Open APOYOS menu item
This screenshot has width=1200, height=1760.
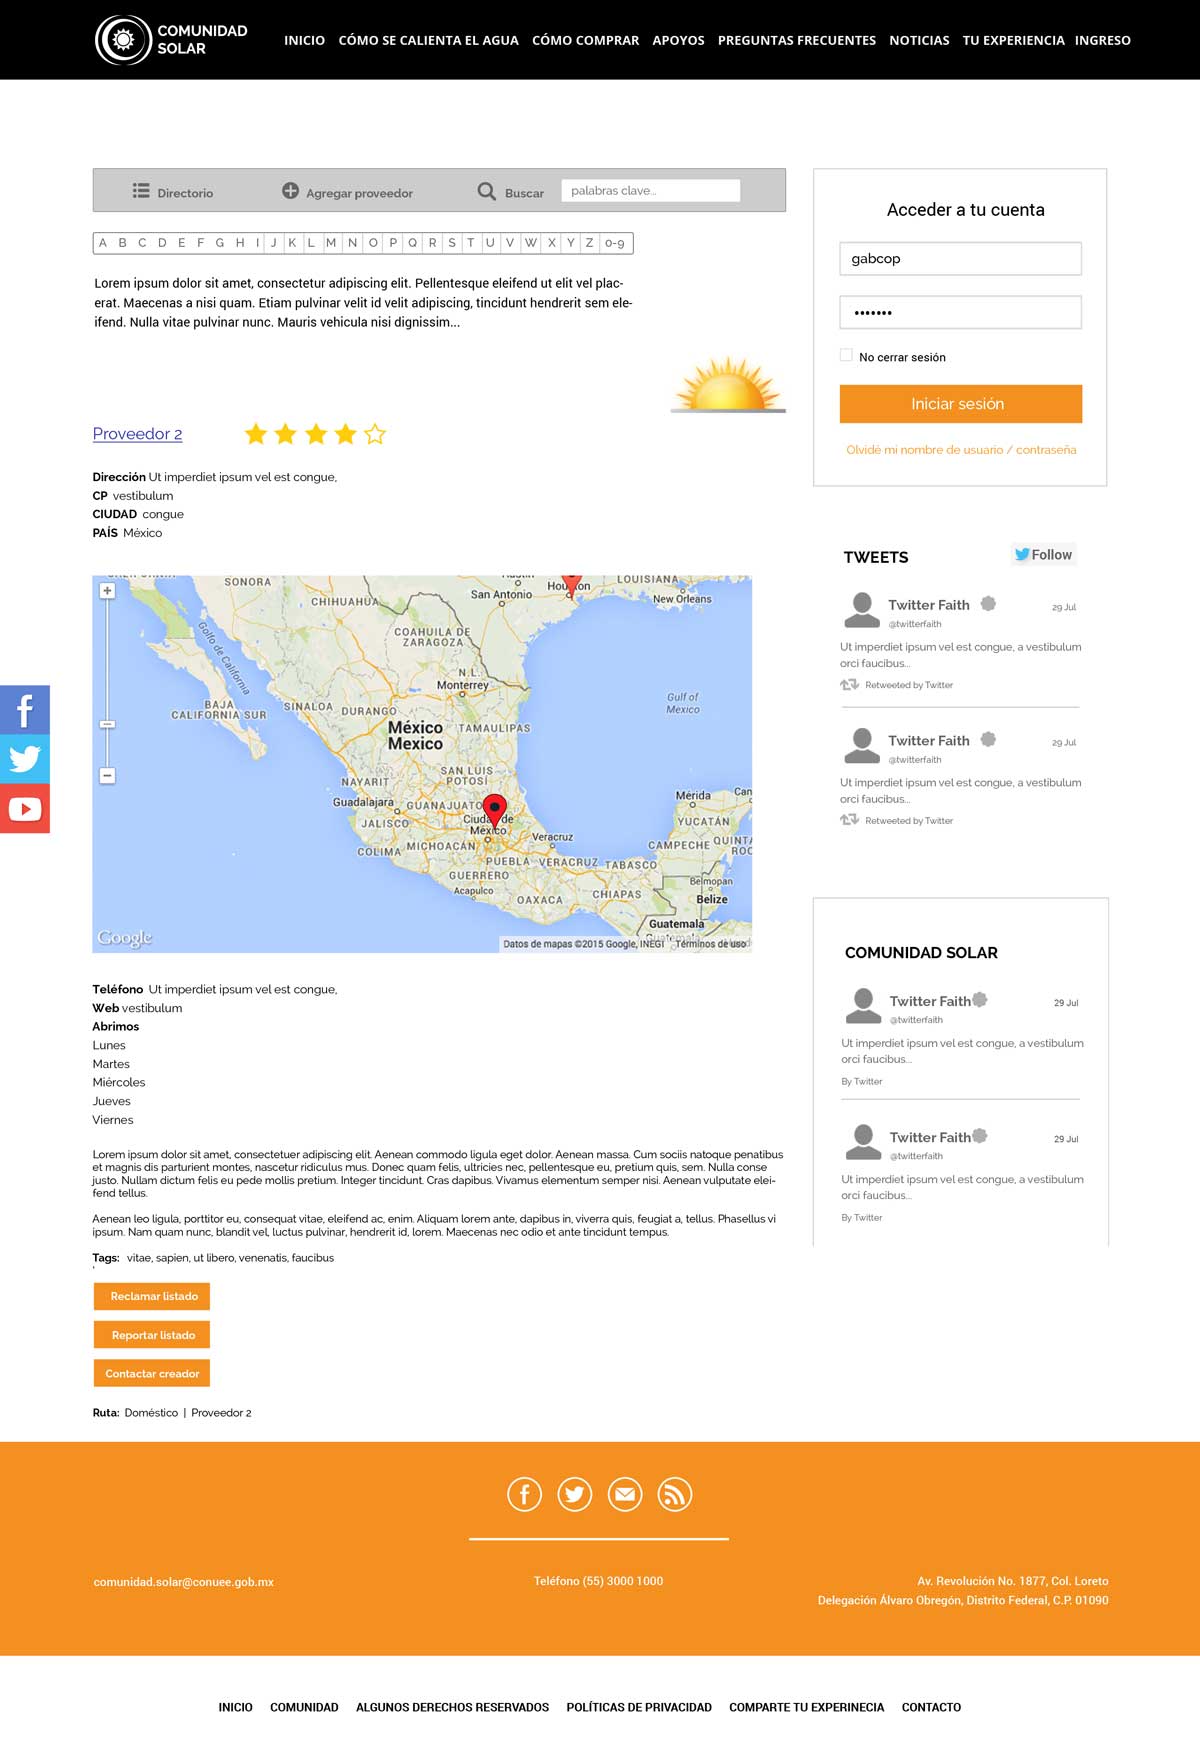point(678,41)
